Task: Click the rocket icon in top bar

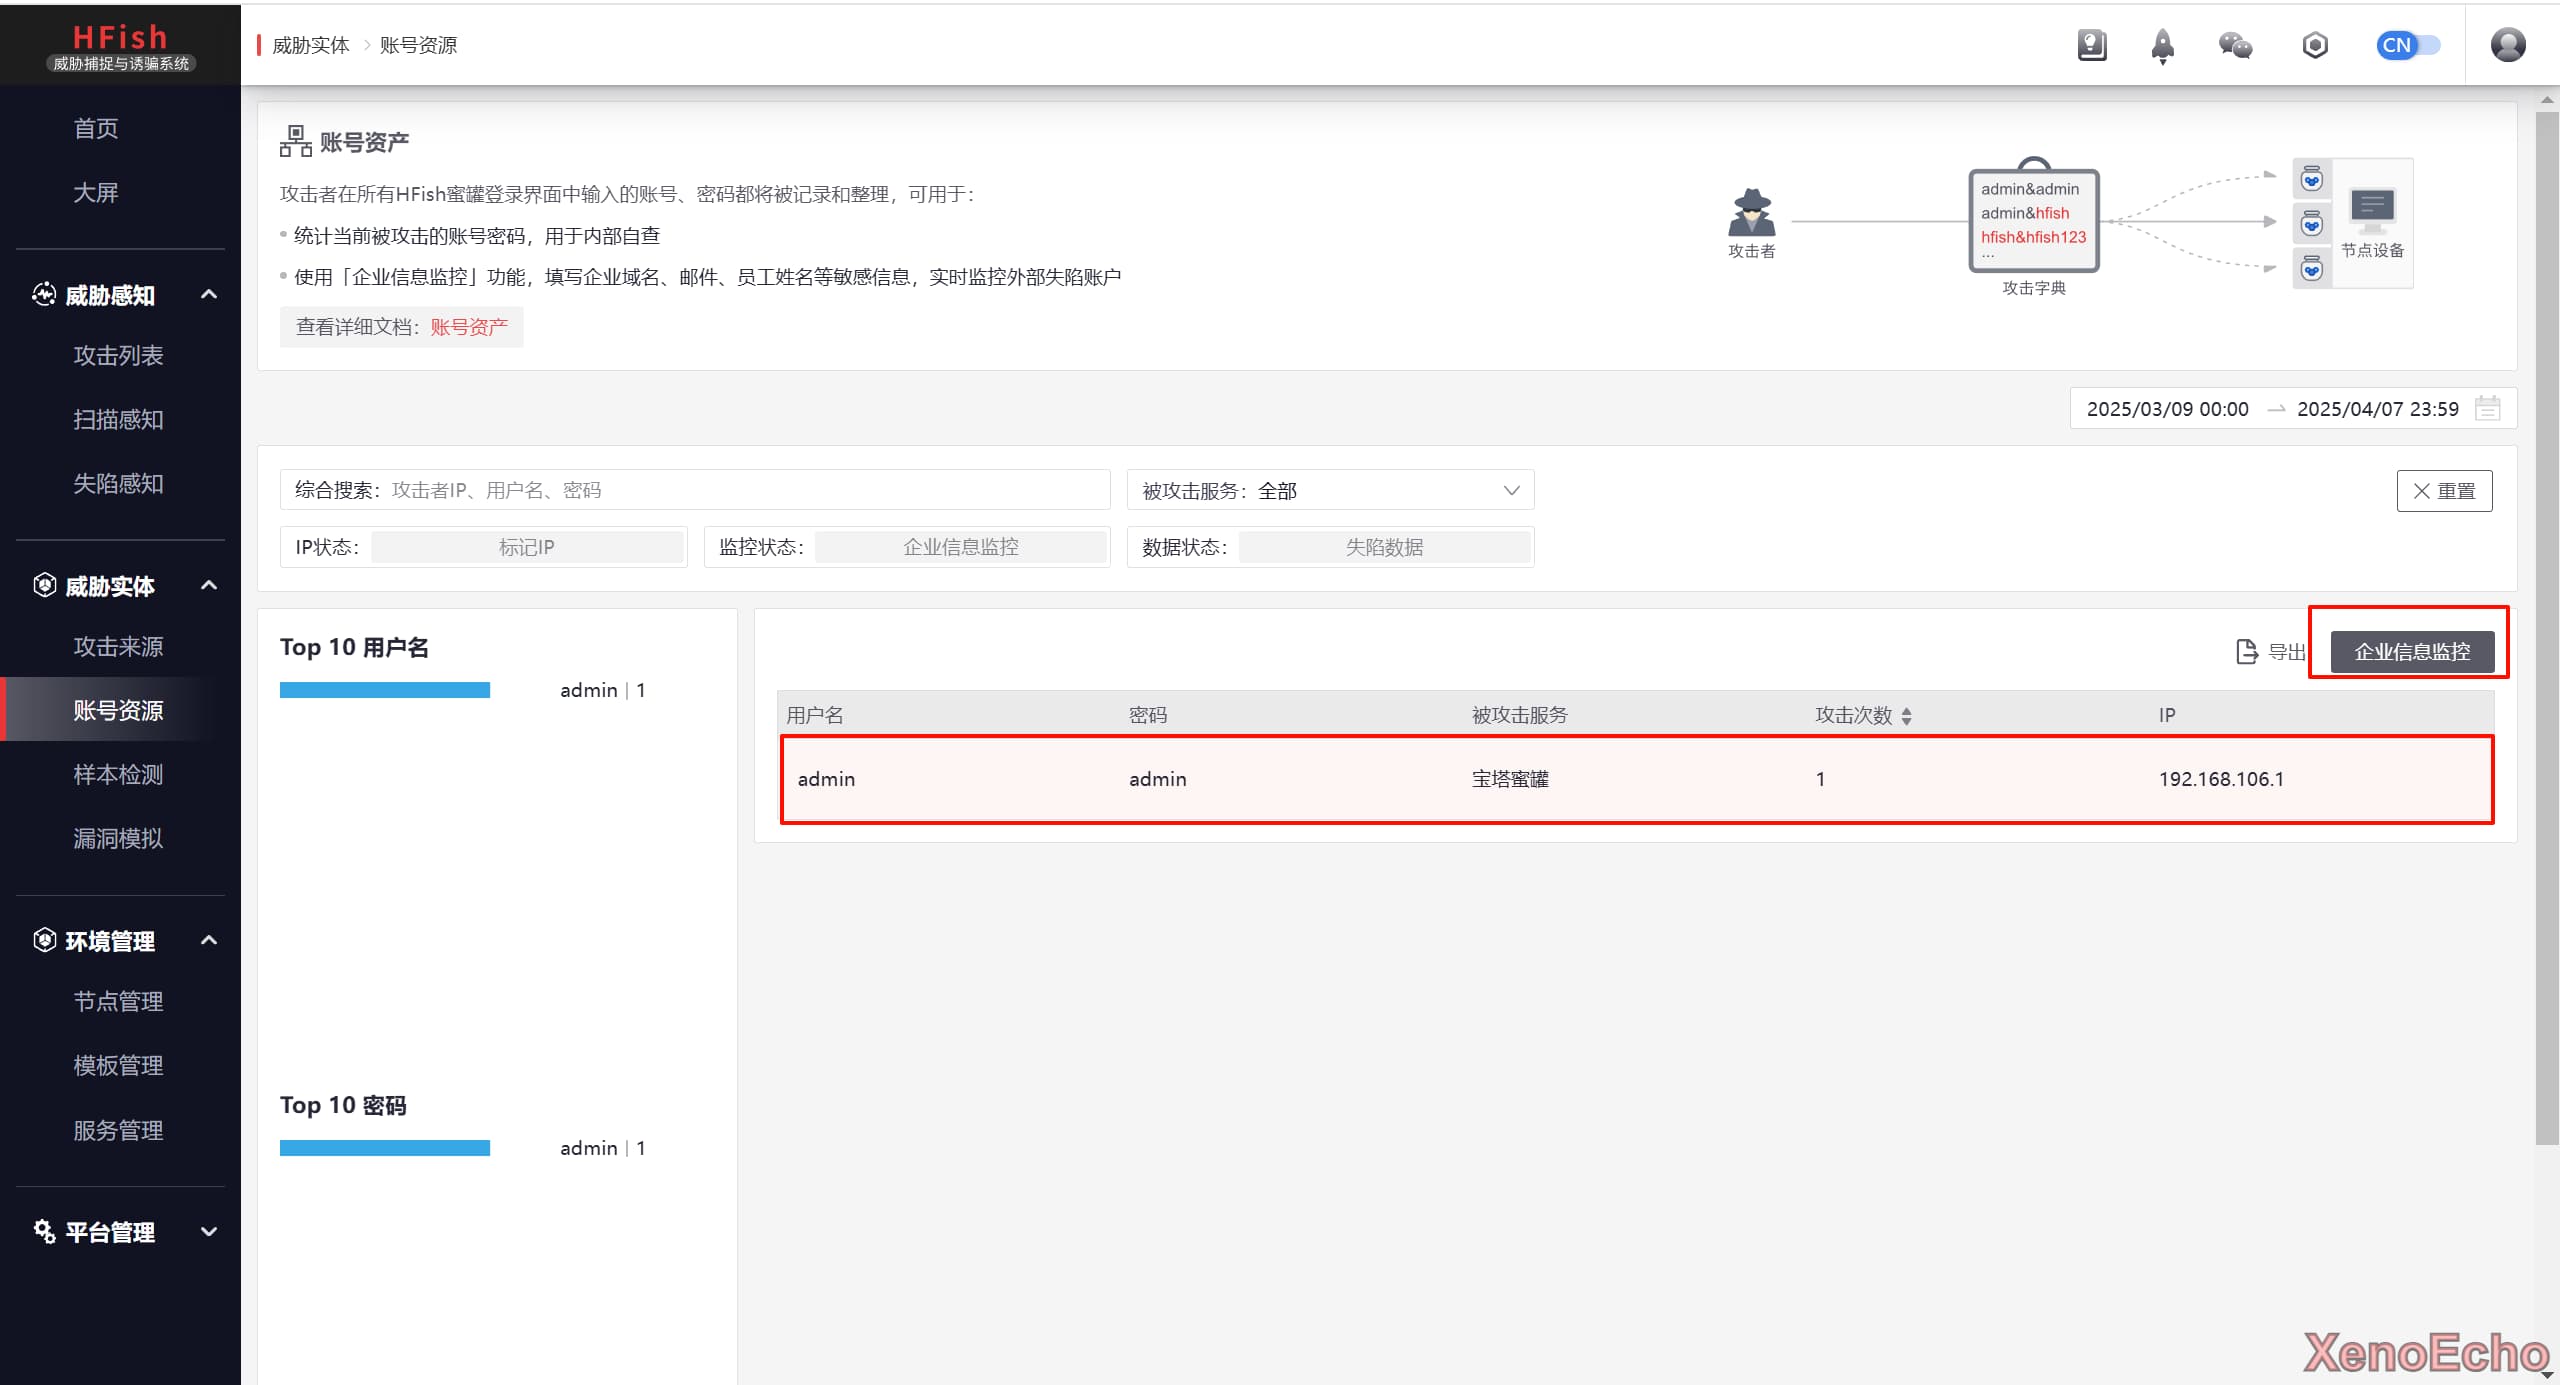Action: pyautogui.click(x=2162, y=45)
